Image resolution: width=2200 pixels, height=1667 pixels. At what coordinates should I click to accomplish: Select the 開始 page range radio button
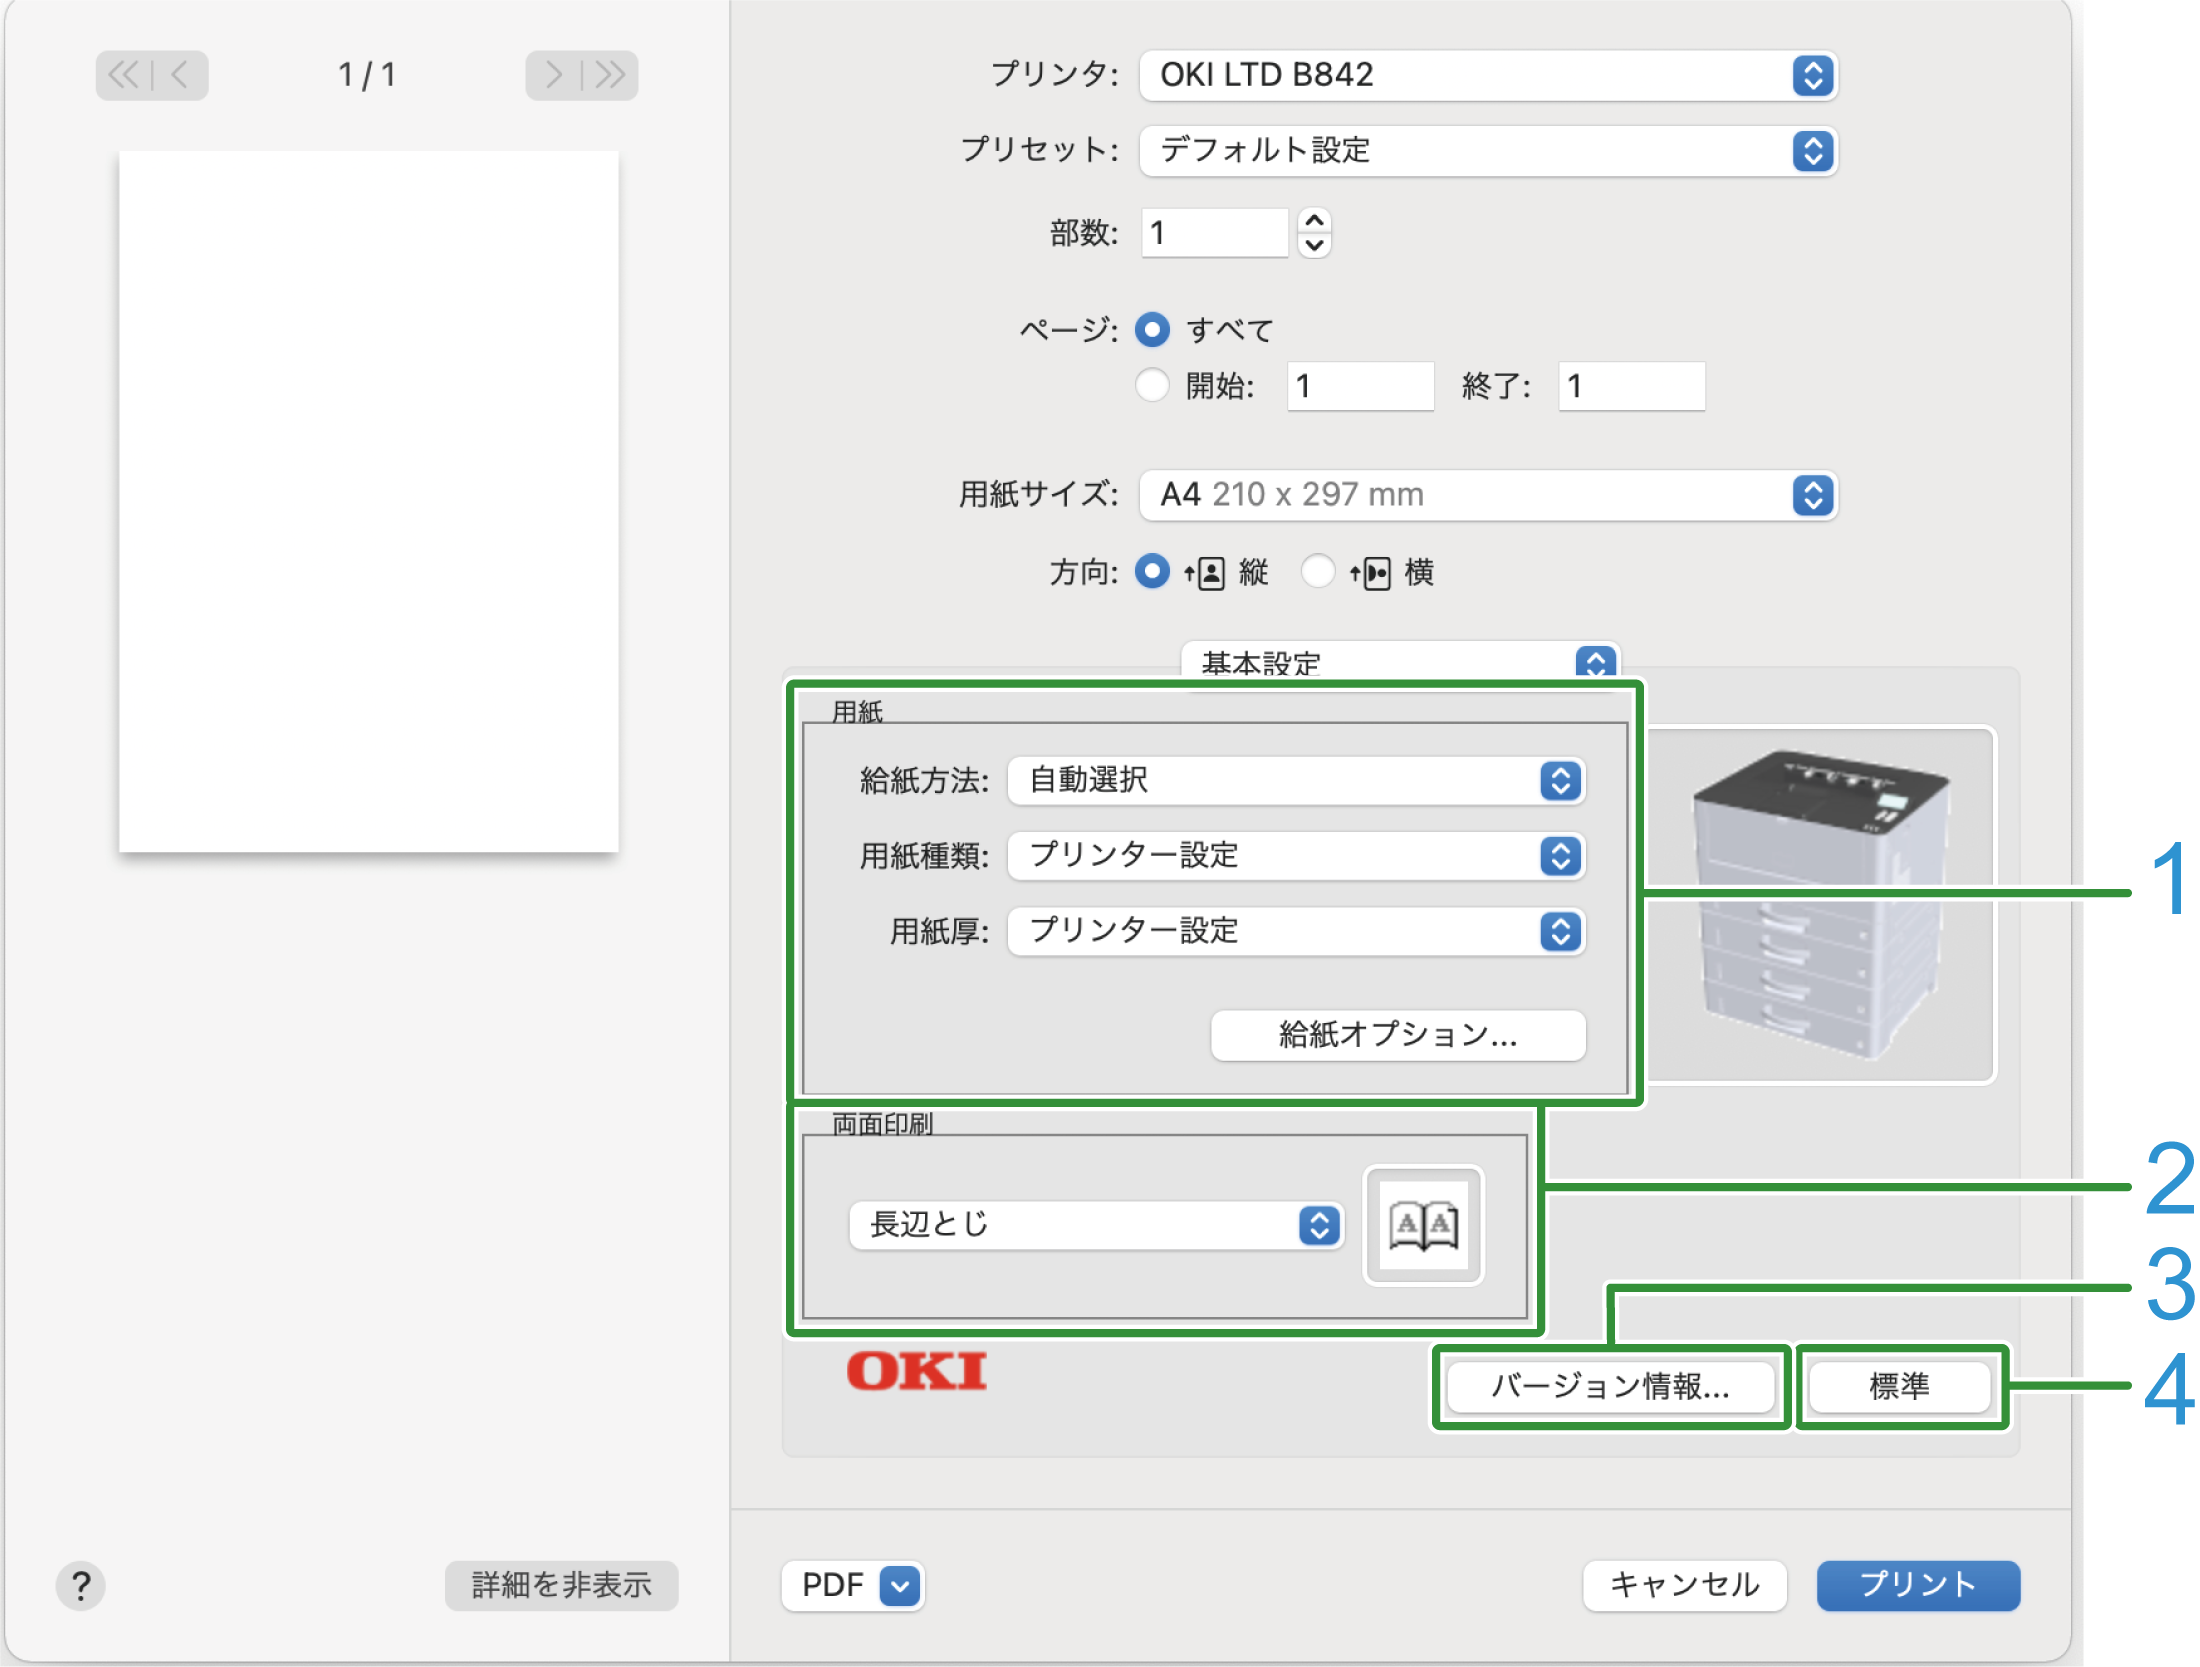(x=1152, y=385)
